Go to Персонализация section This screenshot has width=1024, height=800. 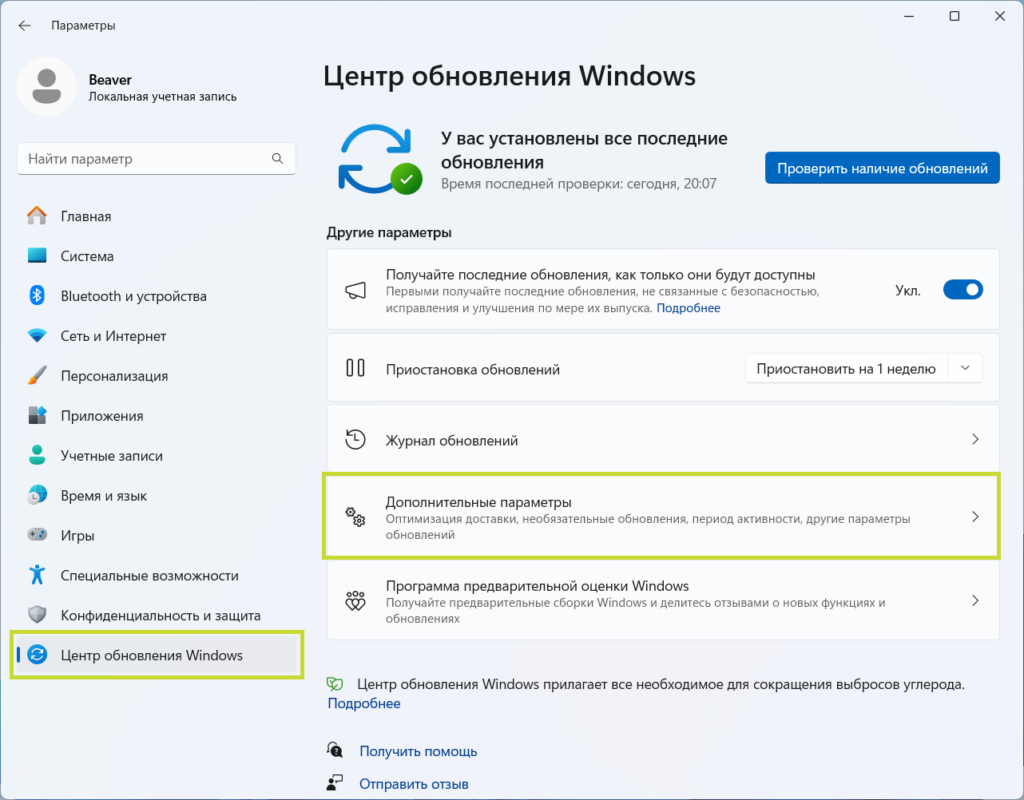pos(157,376)
